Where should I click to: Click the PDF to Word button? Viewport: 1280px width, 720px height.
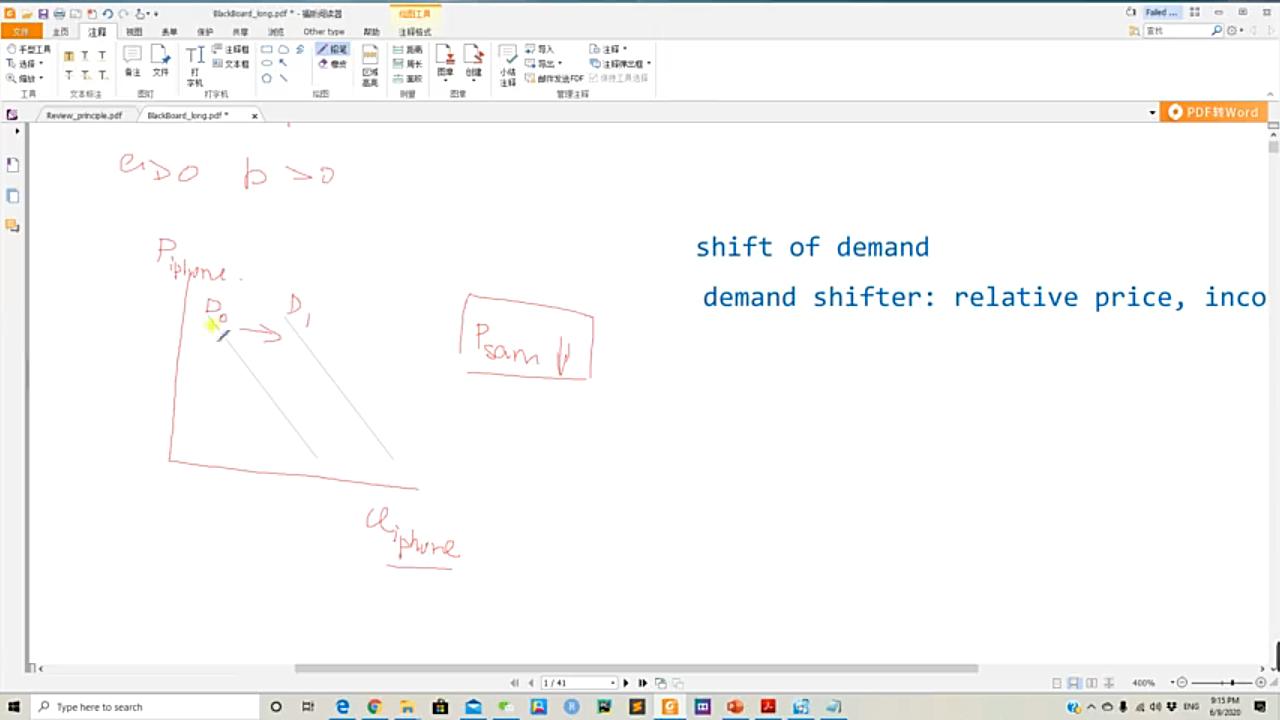pos(1214,113)
